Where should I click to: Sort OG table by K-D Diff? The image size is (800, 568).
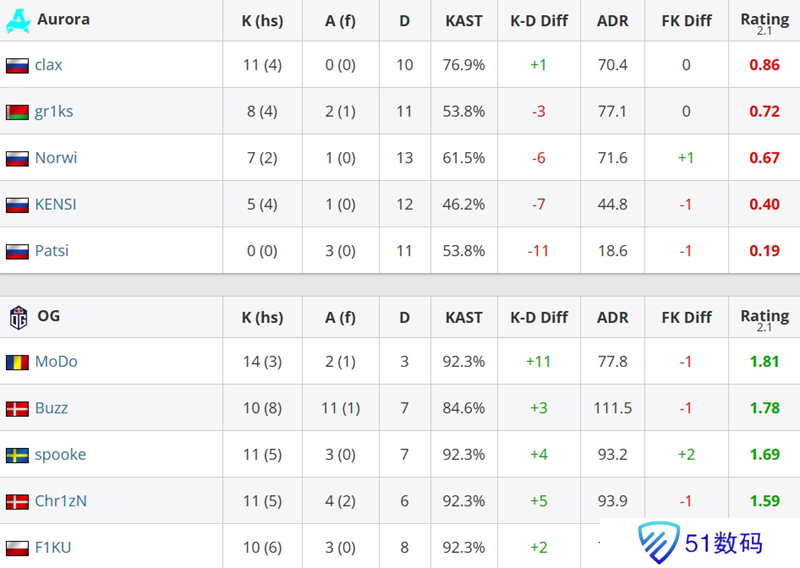point(539,317)
